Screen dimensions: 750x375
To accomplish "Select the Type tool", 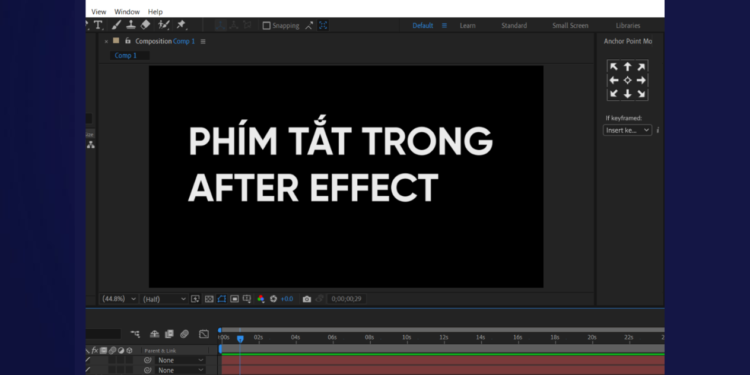I will click(99, 25).
